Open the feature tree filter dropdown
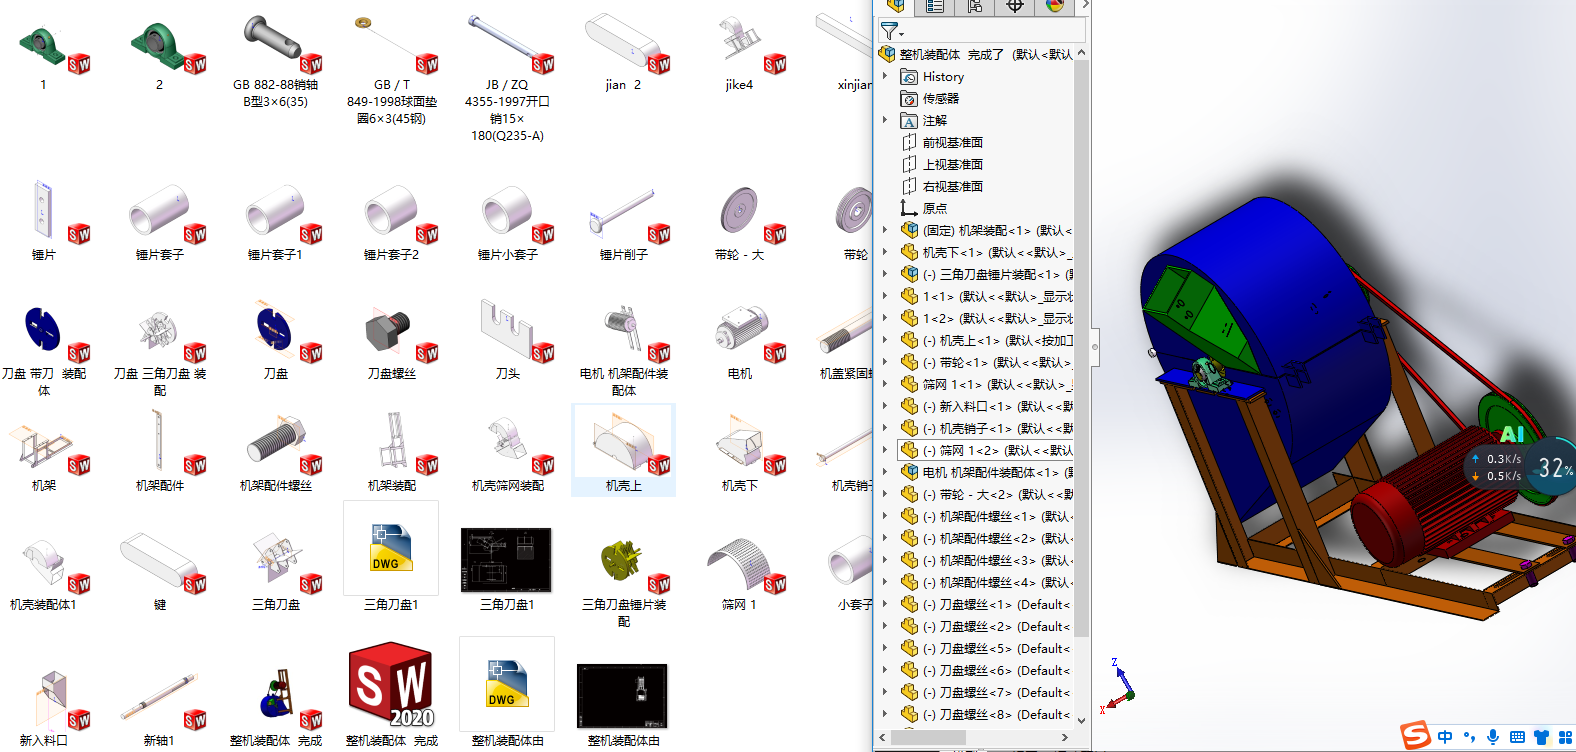This screenshot has width=1576, height=752. (890, 31)
